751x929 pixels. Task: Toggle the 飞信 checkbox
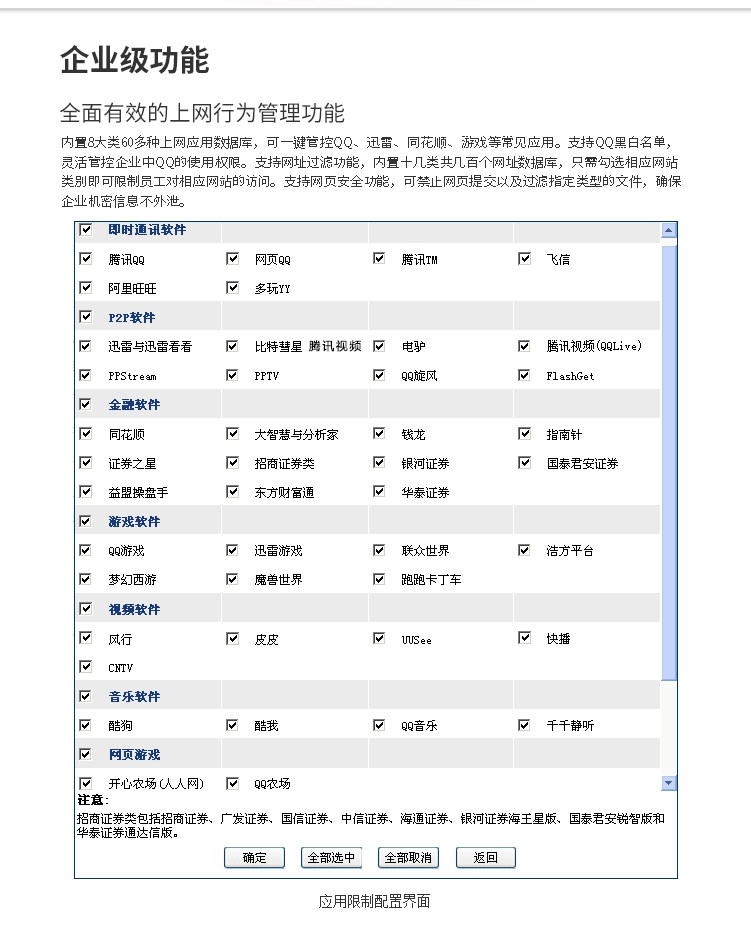524,258
